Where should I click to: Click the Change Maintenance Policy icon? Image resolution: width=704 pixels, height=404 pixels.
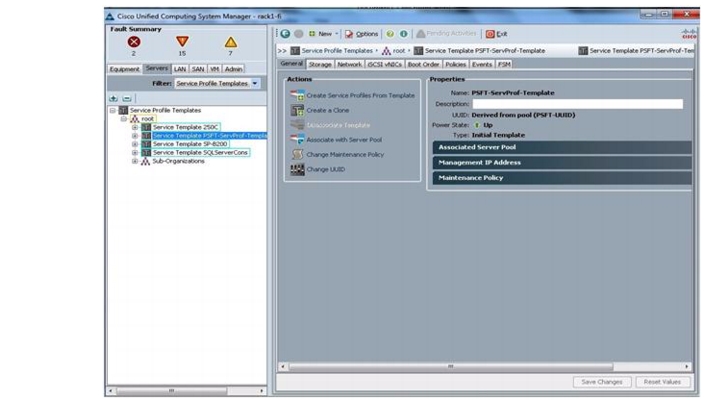click(x=297, y=154)
